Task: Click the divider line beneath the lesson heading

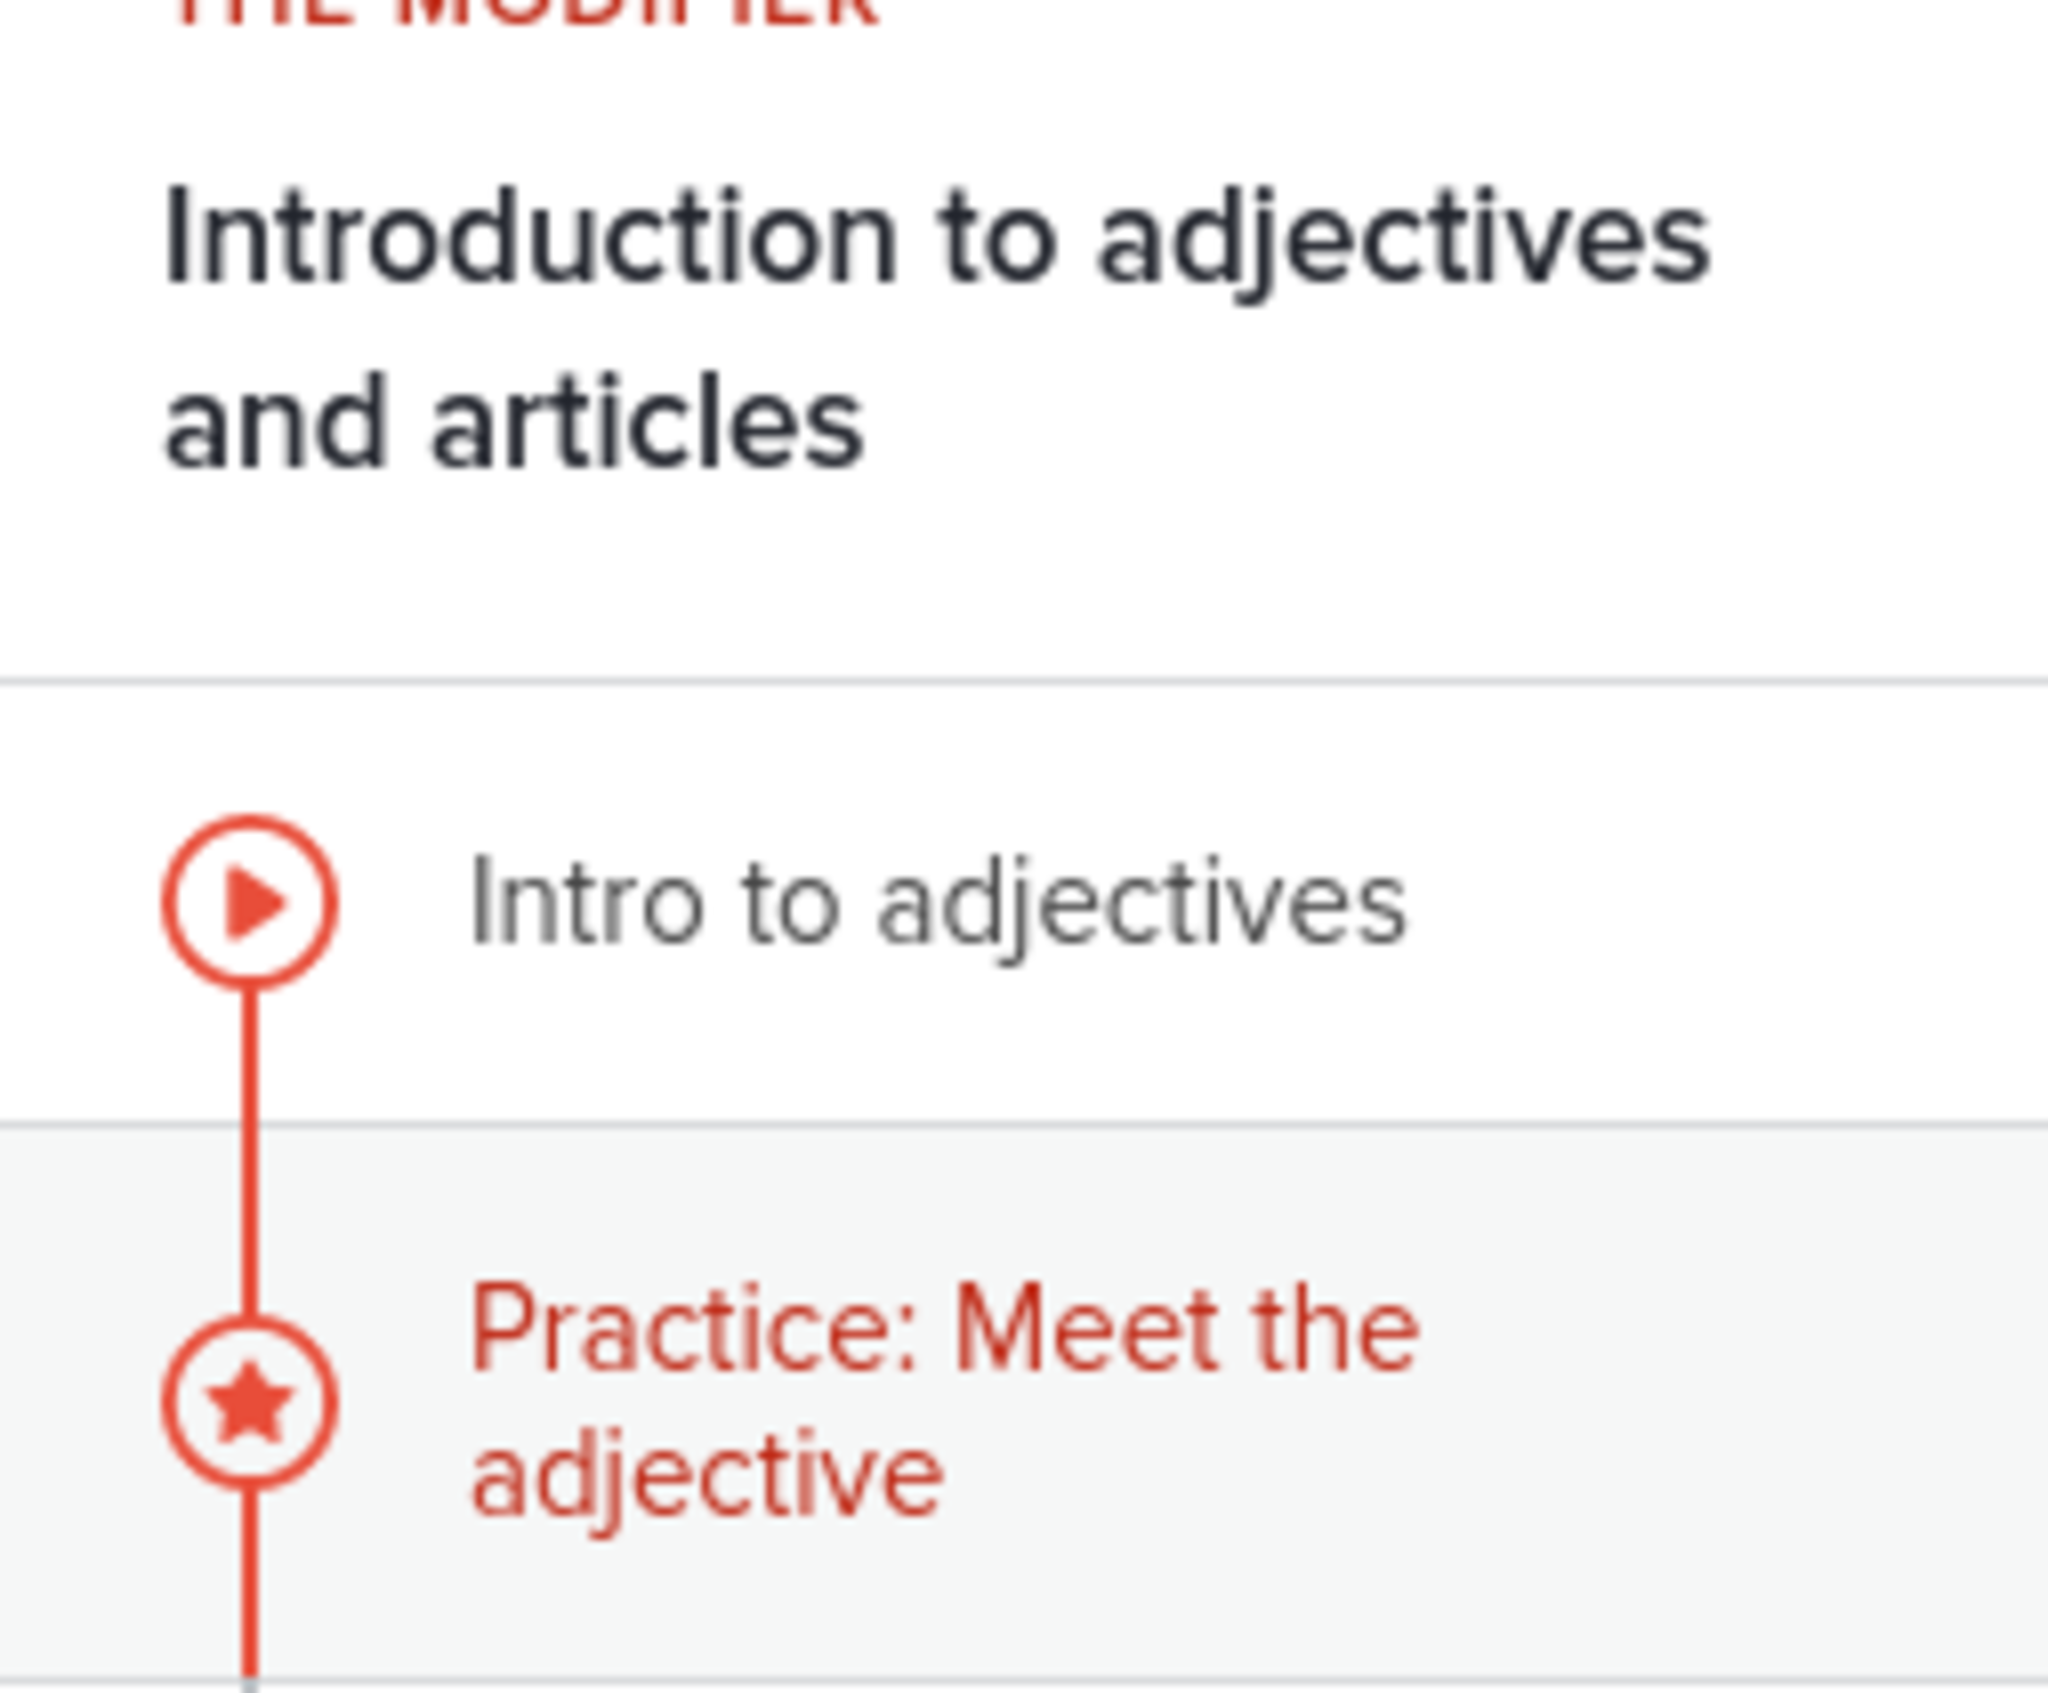Action: click(x=1024, y=682)
